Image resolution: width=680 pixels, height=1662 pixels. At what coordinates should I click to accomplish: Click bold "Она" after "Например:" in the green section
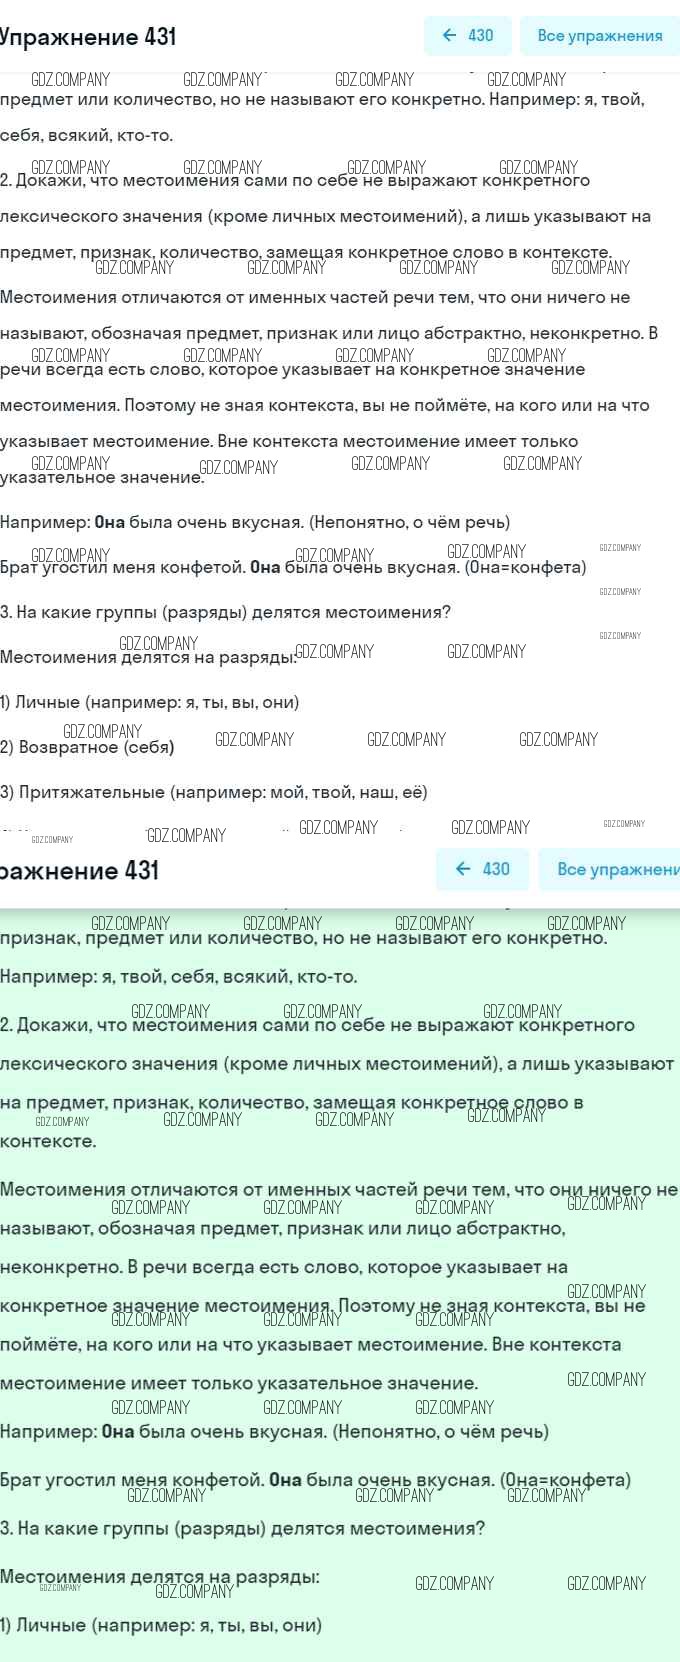point(118,1431)
